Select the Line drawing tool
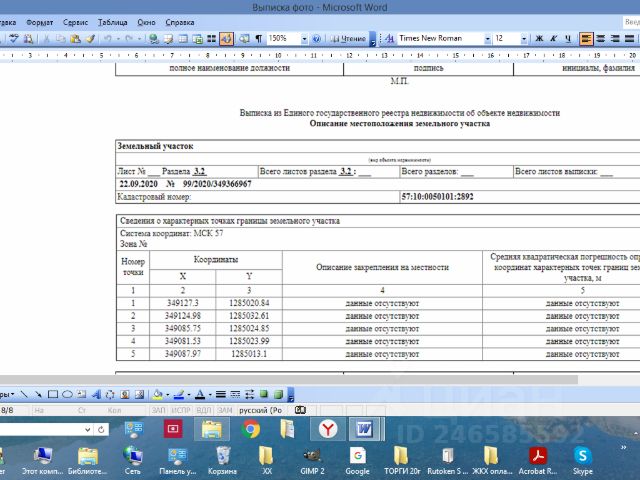 [x=24, y=394]
